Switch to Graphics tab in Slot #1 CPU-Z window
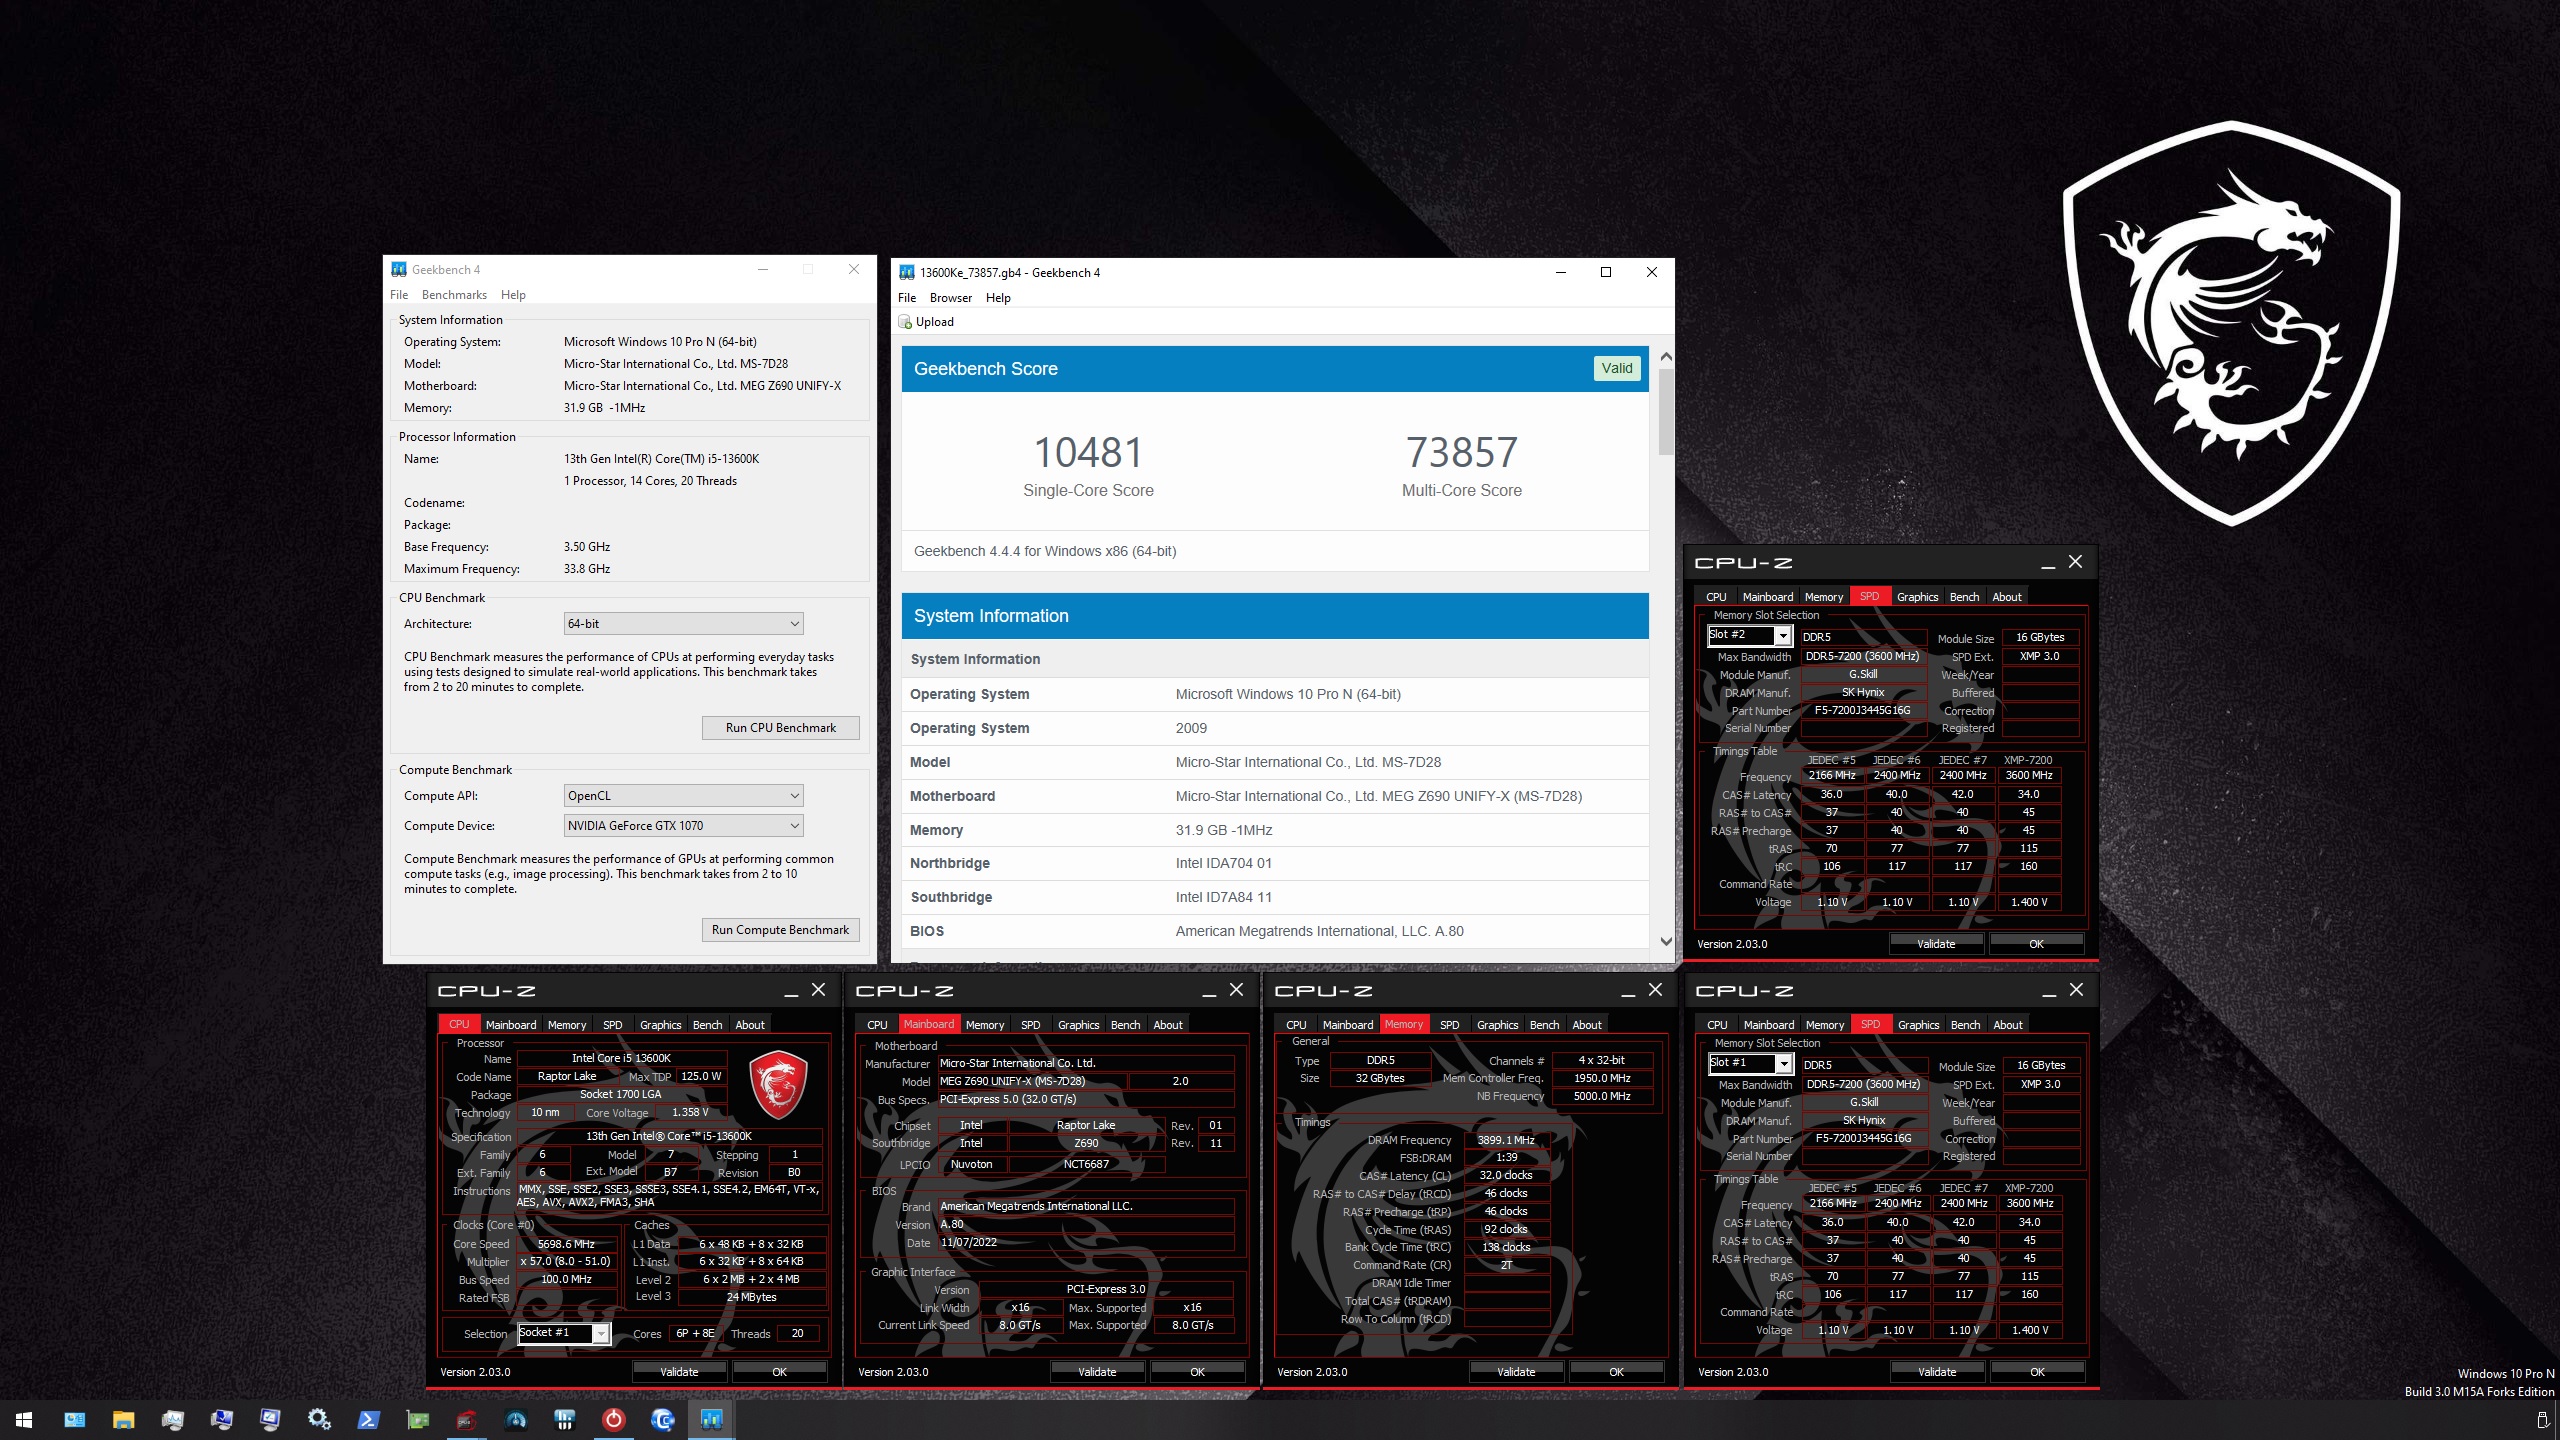 (x=1918, y=1025)
